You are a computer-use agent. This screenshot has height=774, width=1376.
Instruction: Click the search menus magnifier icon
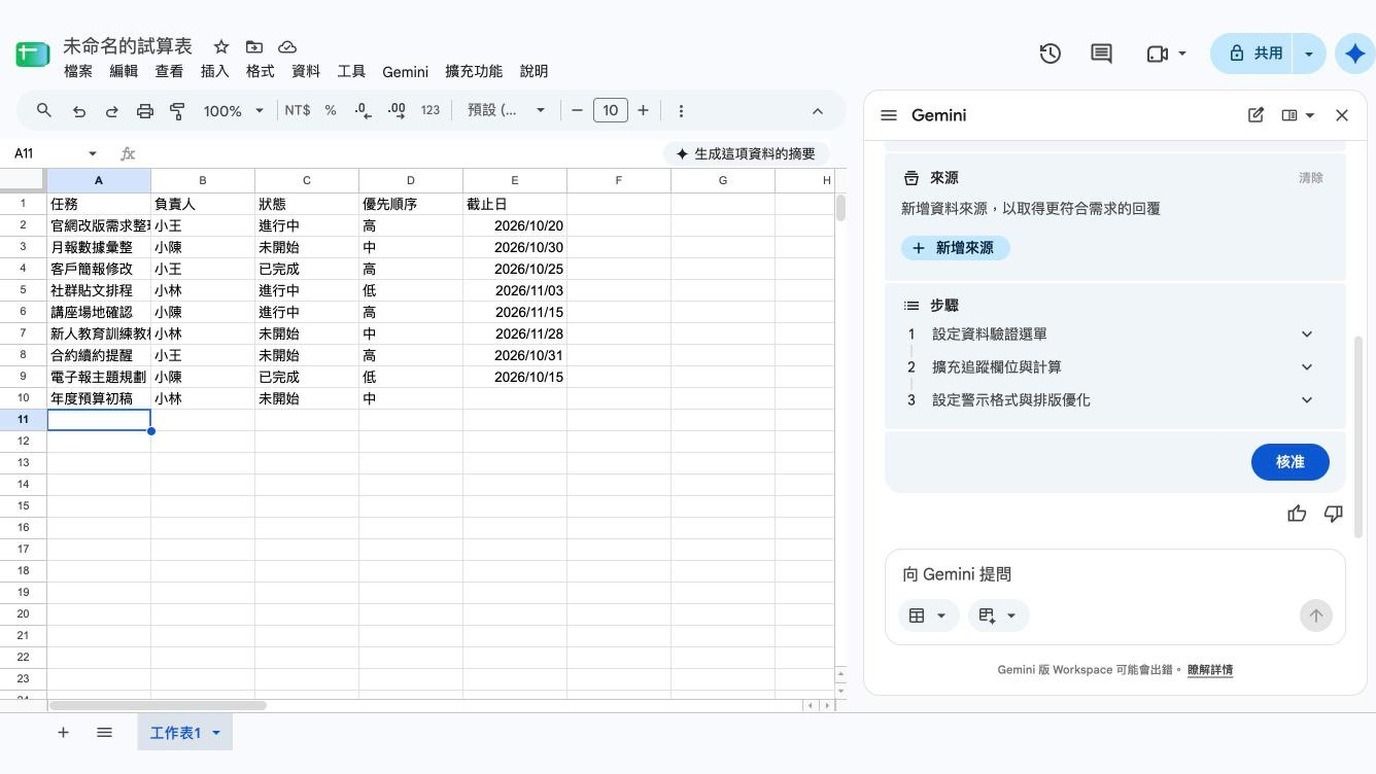pyautogui.click(x=44, y=110)
